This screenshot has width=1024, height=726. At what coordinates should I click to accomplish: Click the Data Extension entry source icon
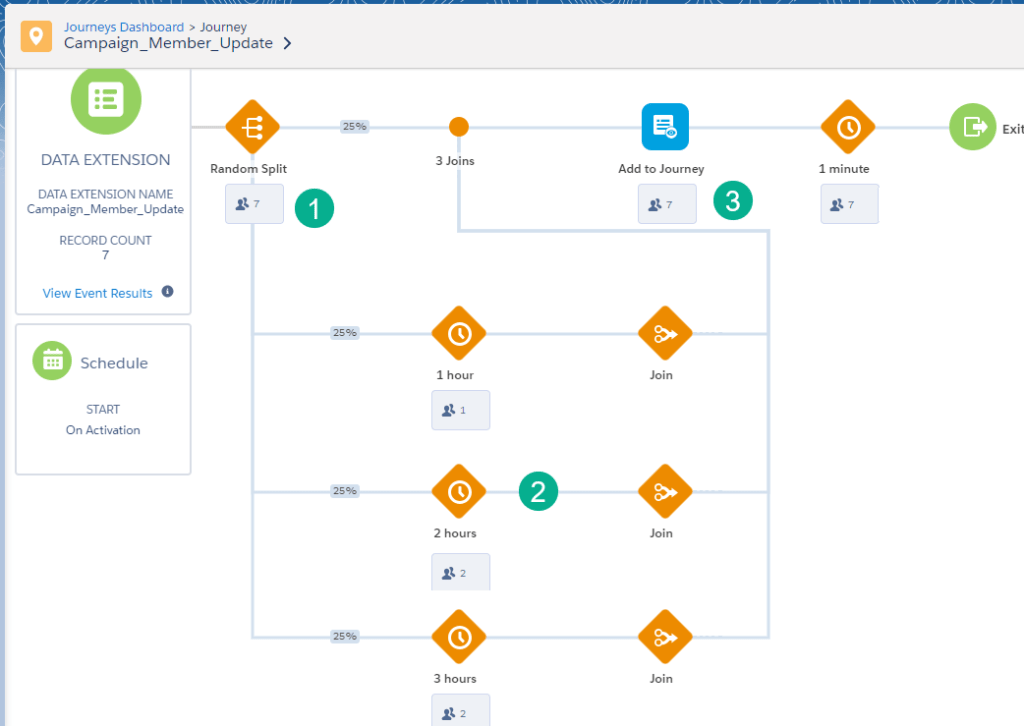click(105, 100)
